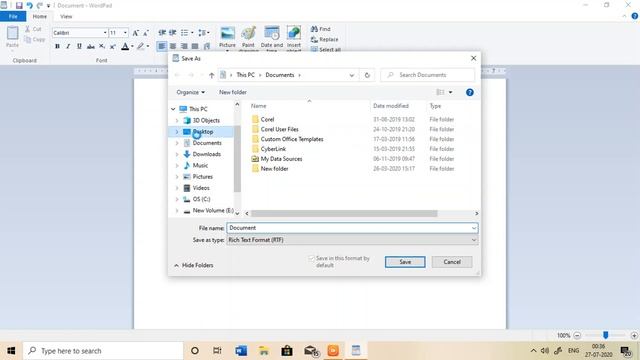Click Hide Folders in Save As dialog

194,265
